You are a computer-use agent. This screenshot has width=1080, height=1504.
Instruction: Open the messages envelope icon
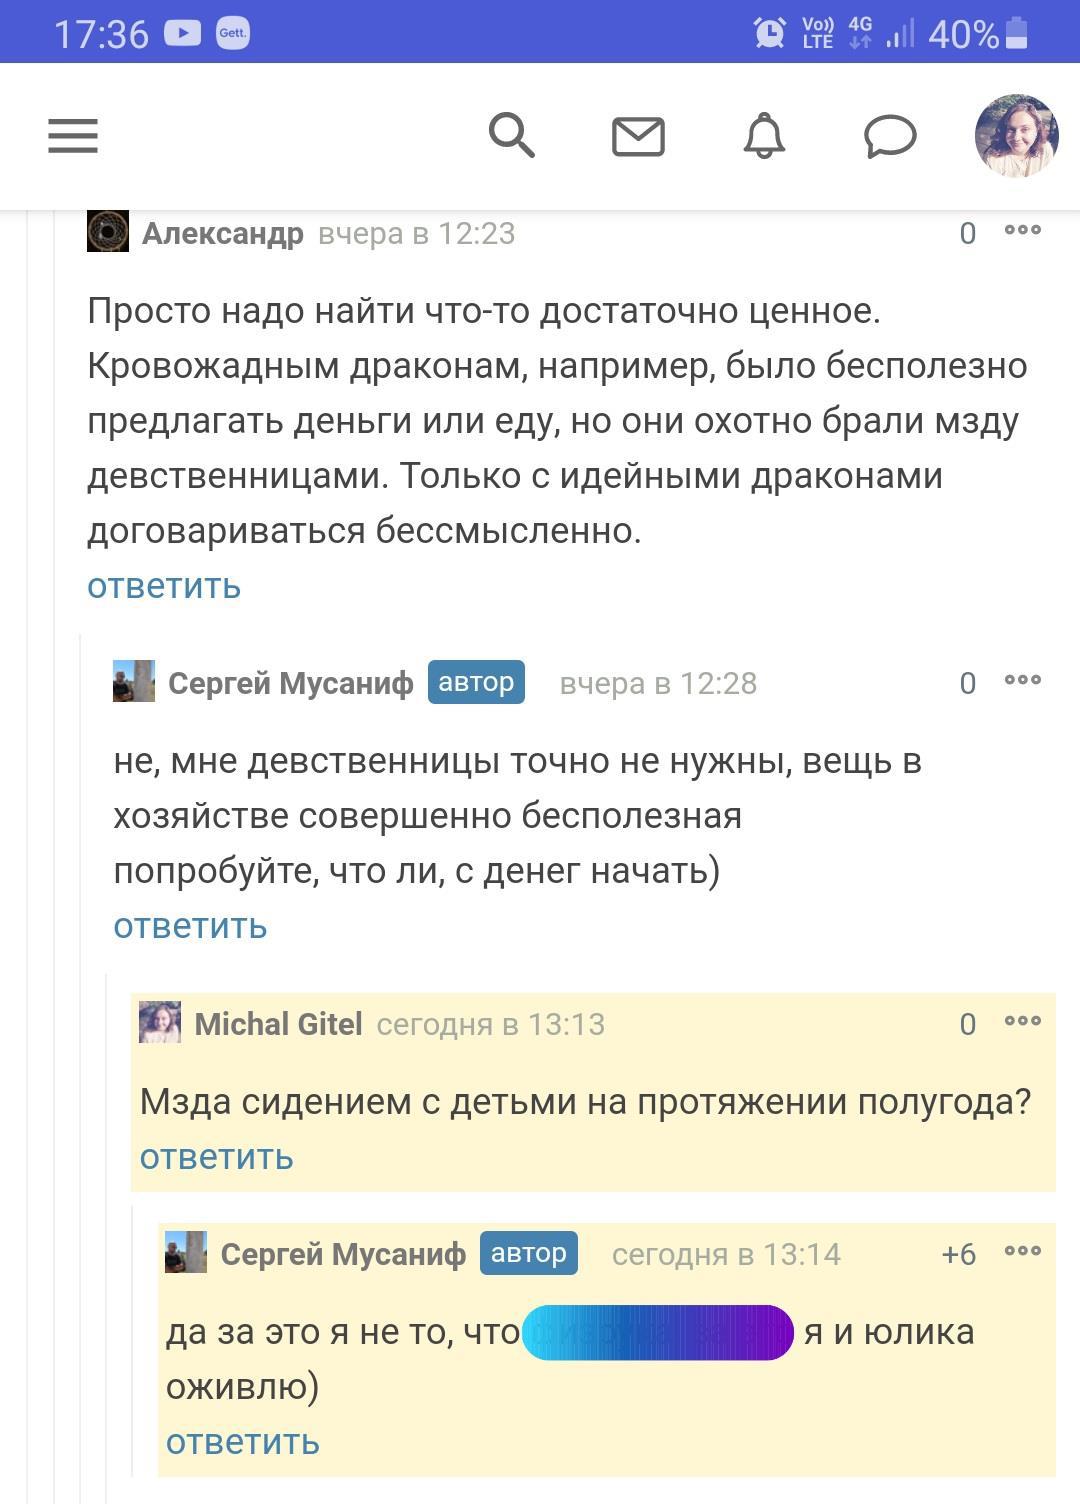click(638, 136)
